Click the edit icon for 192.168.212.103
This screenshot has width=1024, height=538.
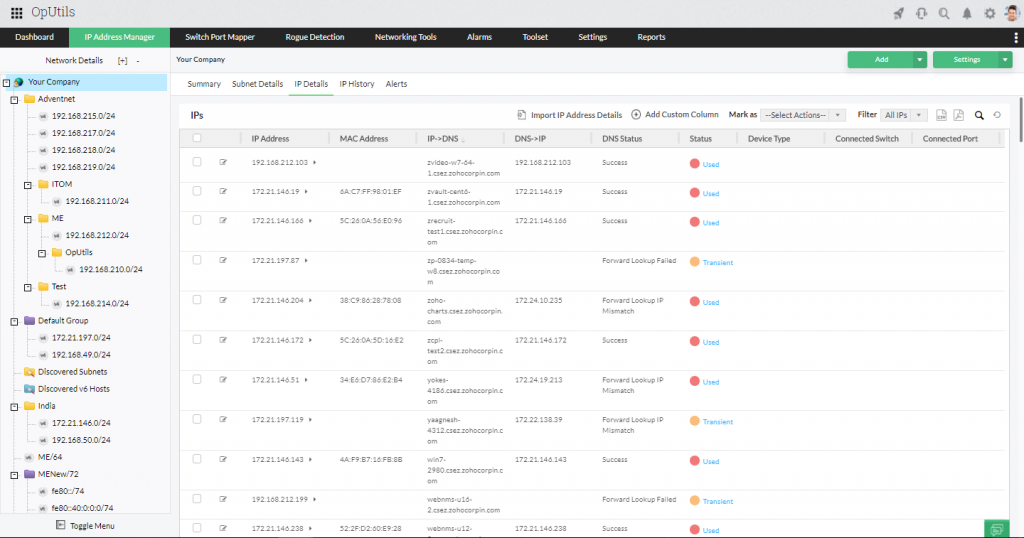pos(223,162)
